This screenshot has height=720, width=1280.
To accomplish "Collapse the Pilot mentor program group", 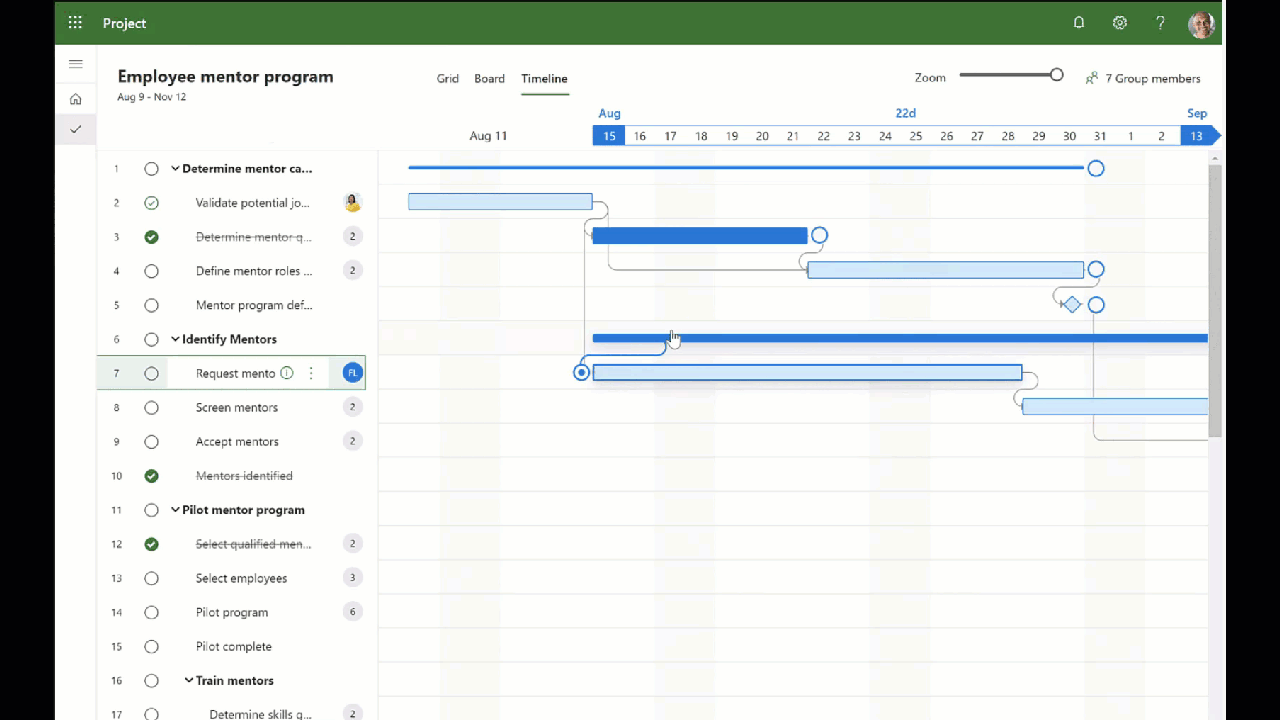I will pyautogui.click(x=175, y=510).
